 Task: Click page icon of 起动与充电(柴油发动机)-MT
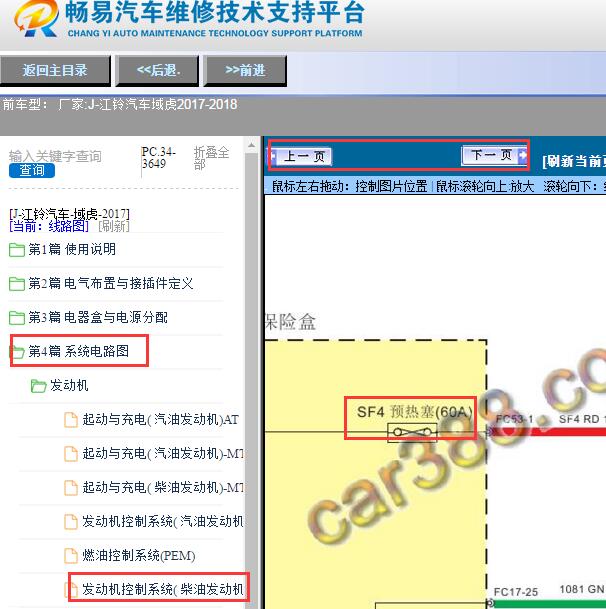click(x=71, y=487)
